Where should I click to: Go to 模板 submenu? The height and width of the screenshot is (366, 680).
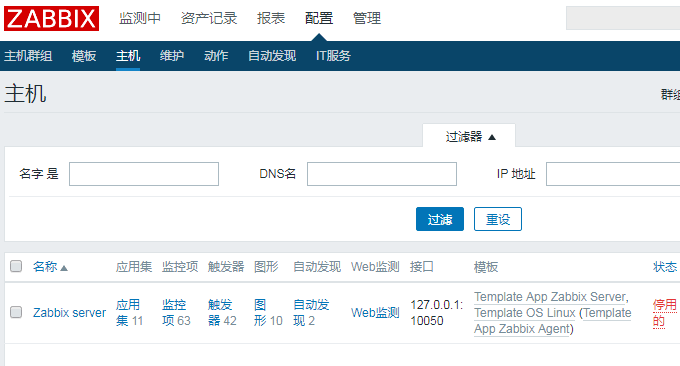tap(84, 56)
